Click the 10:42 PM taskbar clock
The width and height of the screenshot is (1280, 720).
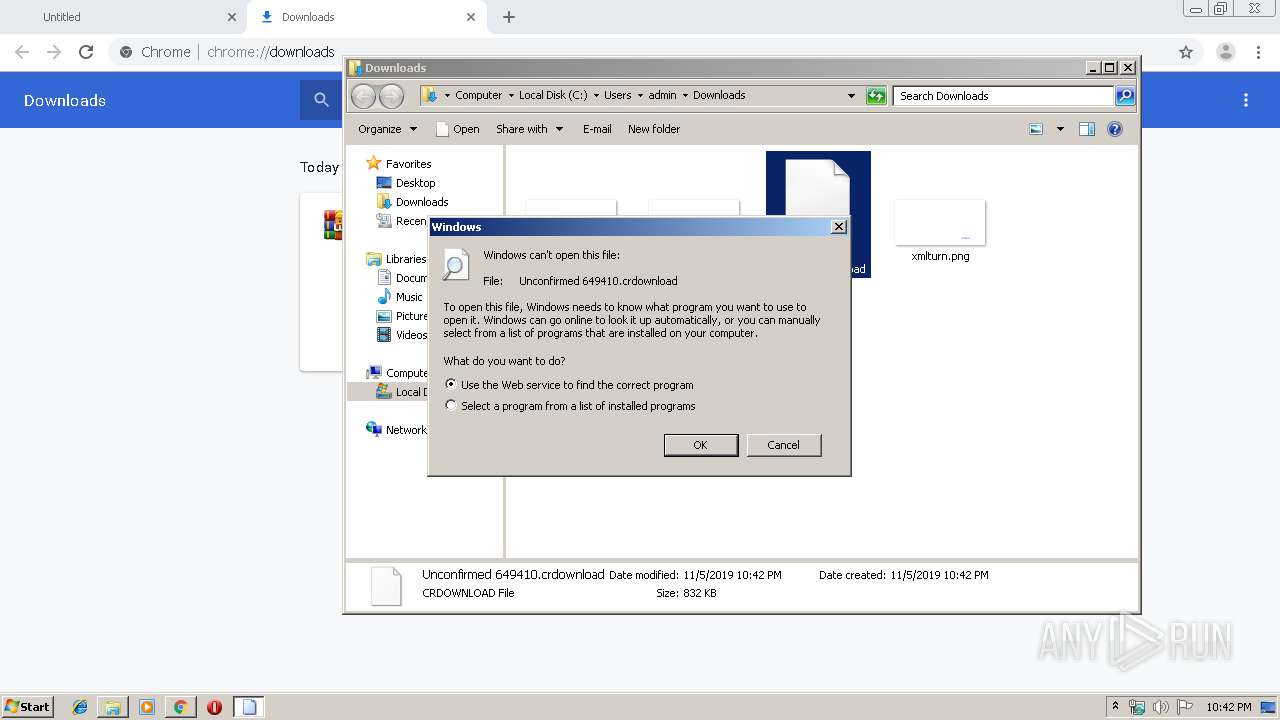[x=1229, y=707]
